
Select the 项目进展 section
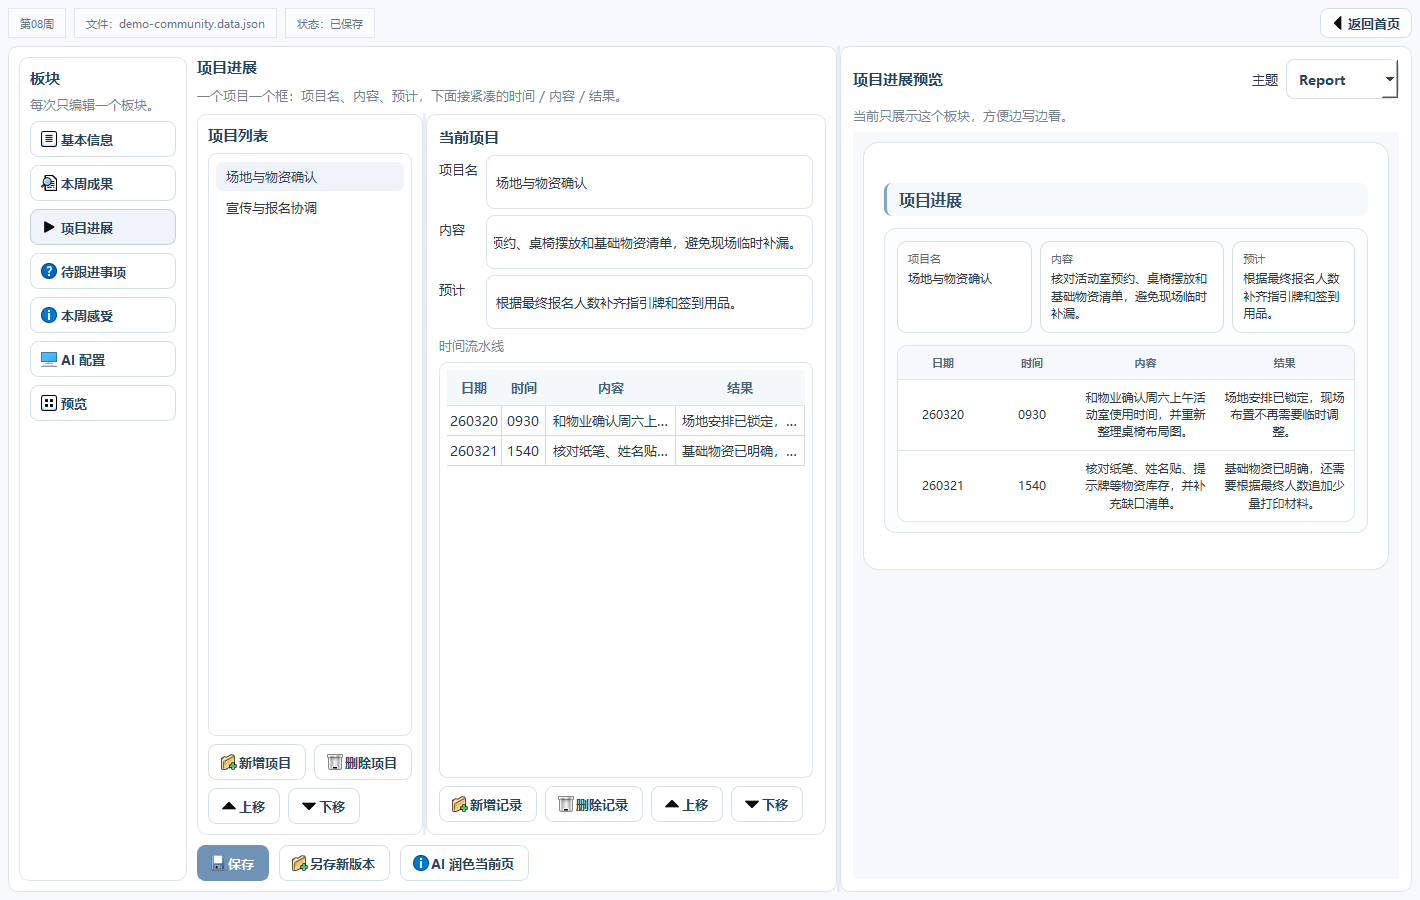coord(103,227)
